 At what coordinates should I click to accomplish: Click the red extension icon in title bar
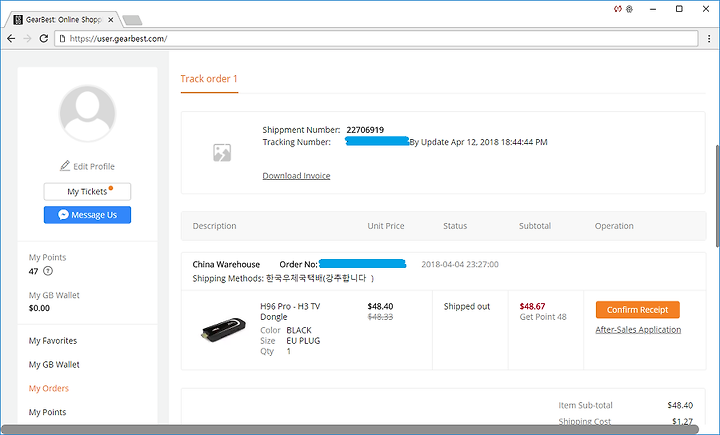coord(618,9)
